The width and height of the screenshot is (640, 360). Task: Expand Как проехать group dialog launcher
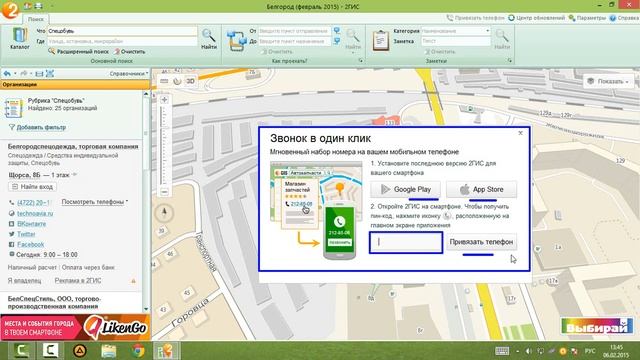(360, 60)
